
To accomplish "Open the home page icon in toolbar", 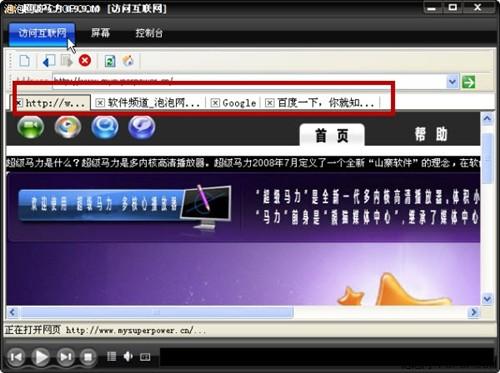I will pyautogui.click(x=128, y=61).
